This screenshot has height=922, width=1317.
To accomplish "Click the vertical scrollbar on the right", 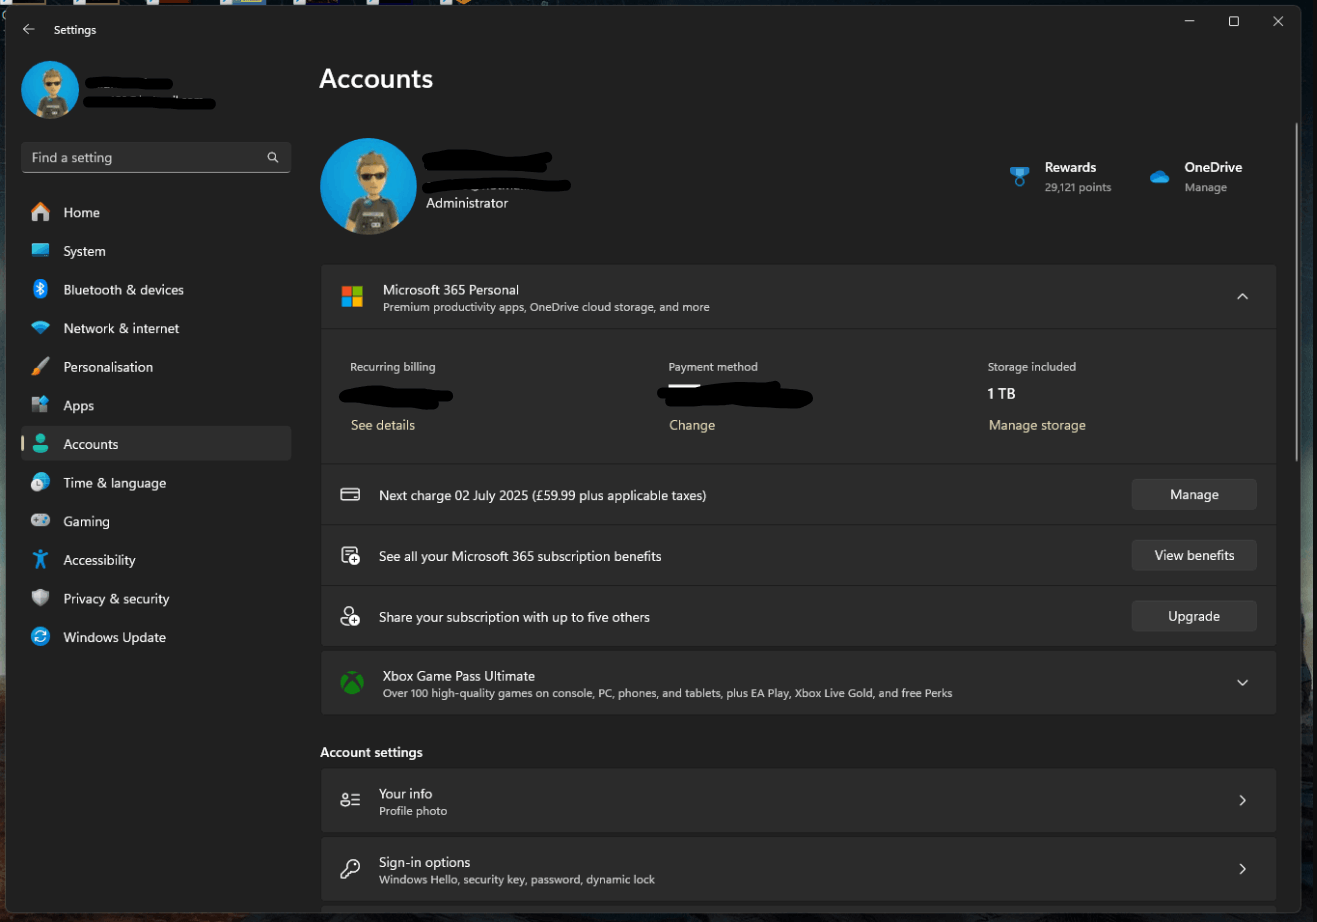I will (x=1297, y=292).
